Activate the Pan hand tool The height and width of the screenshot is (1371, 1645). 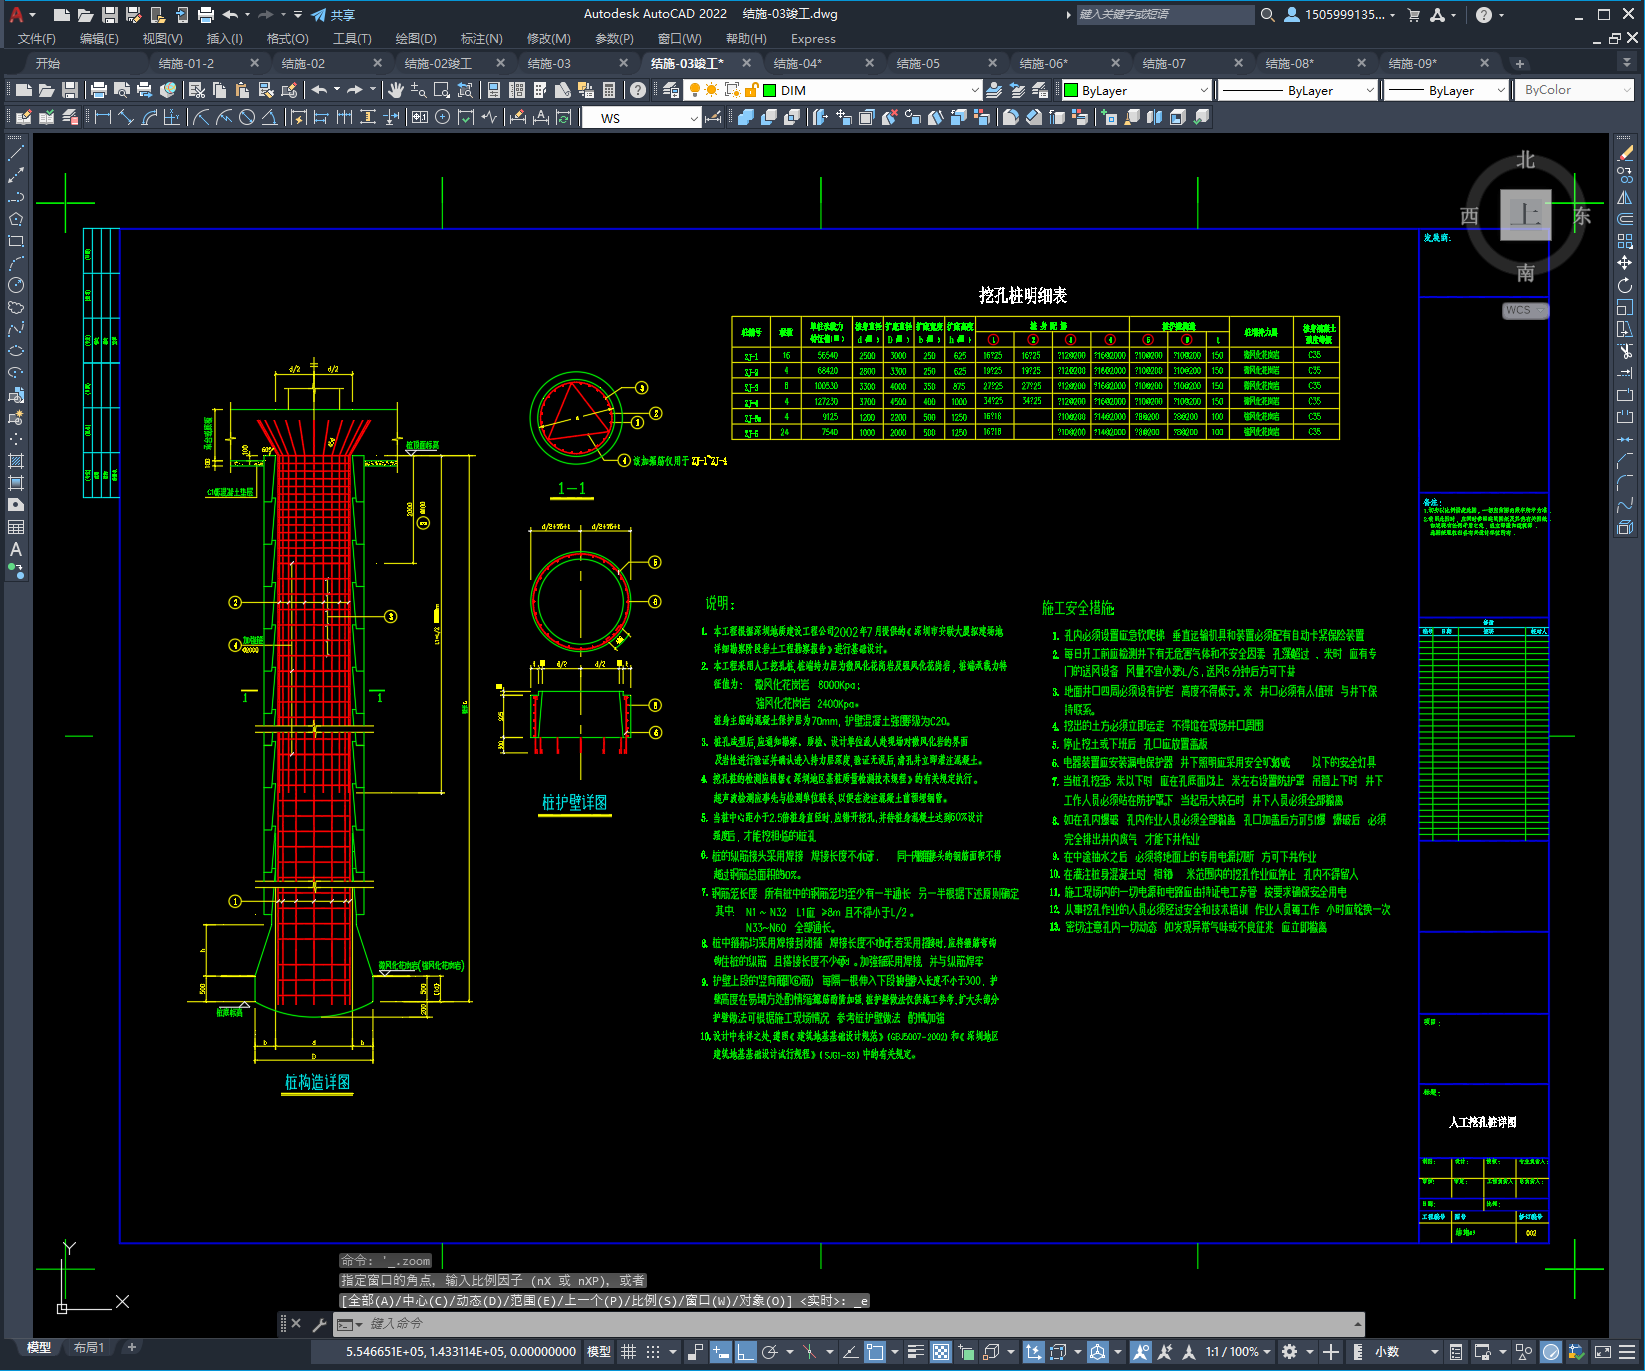click(395, 90)
